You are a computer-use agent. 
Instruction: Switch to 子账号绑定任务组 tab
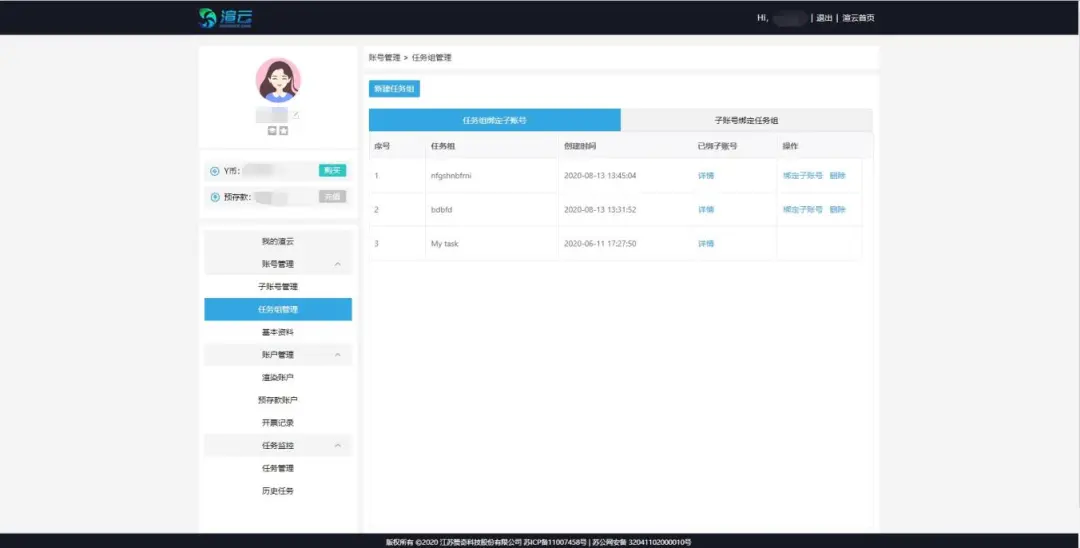click(746, 120)
